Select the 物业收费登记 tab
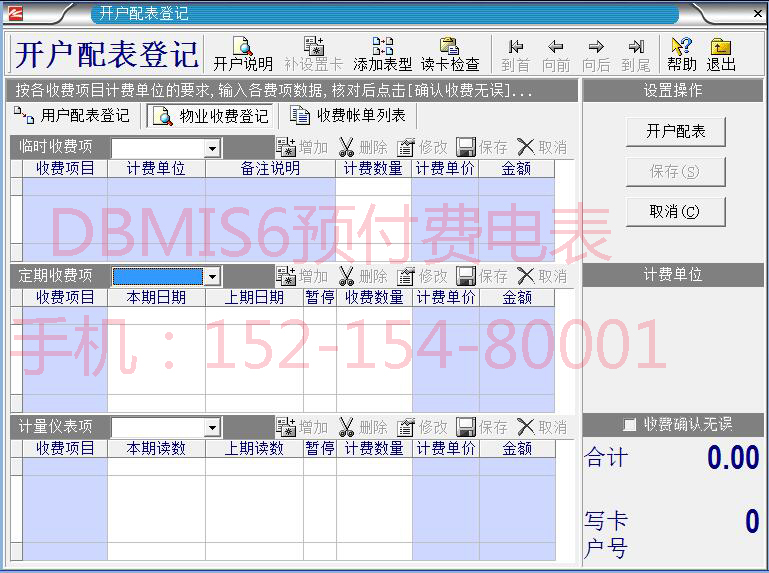The image size is (769, 573). tap(212, 116)
